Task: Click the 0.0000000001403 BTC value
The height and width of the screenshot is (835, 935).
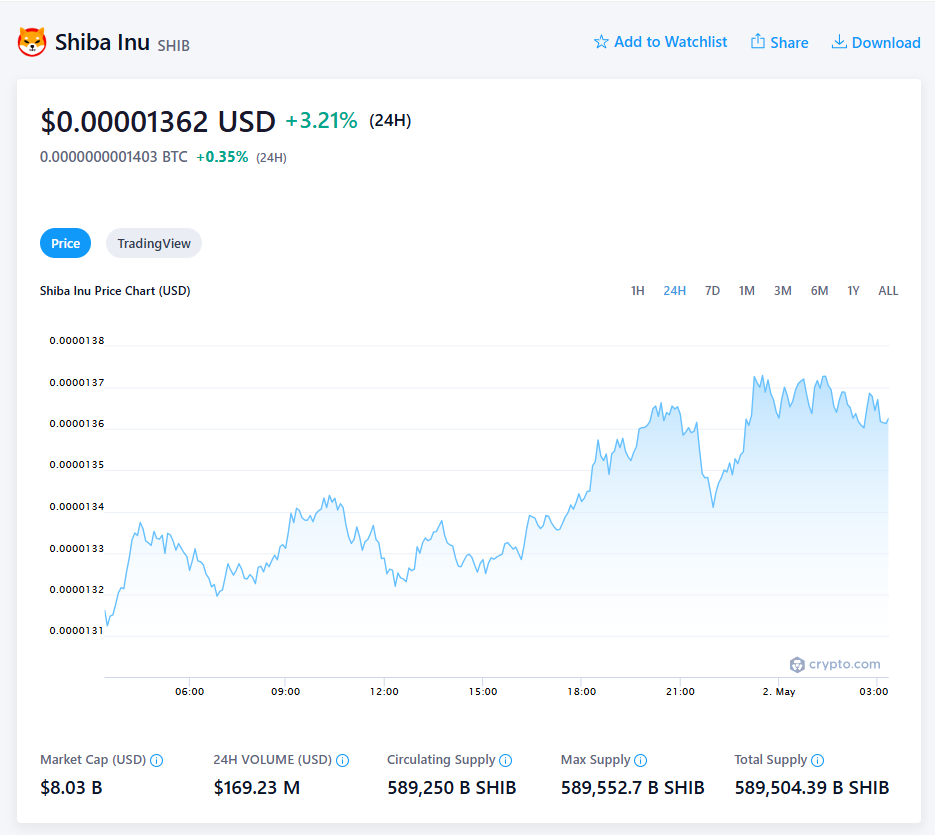Action: (x=113, y=157)
